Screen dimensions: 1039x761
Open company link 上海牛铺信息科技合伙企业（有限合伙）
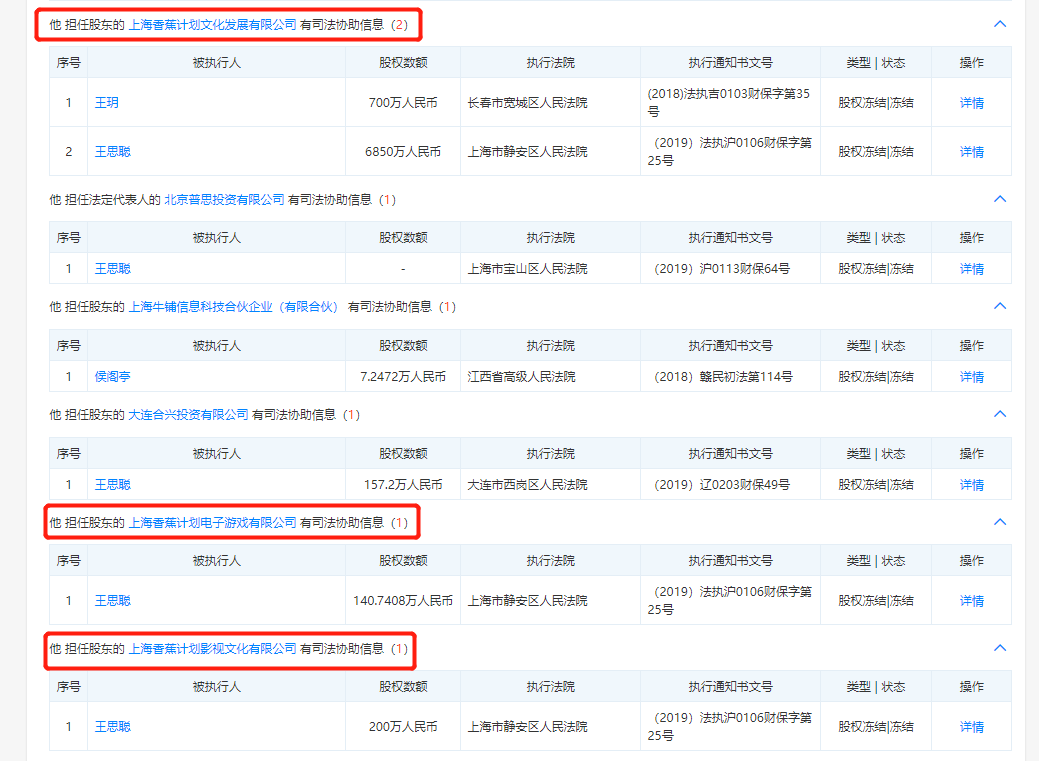click(234, 307)
